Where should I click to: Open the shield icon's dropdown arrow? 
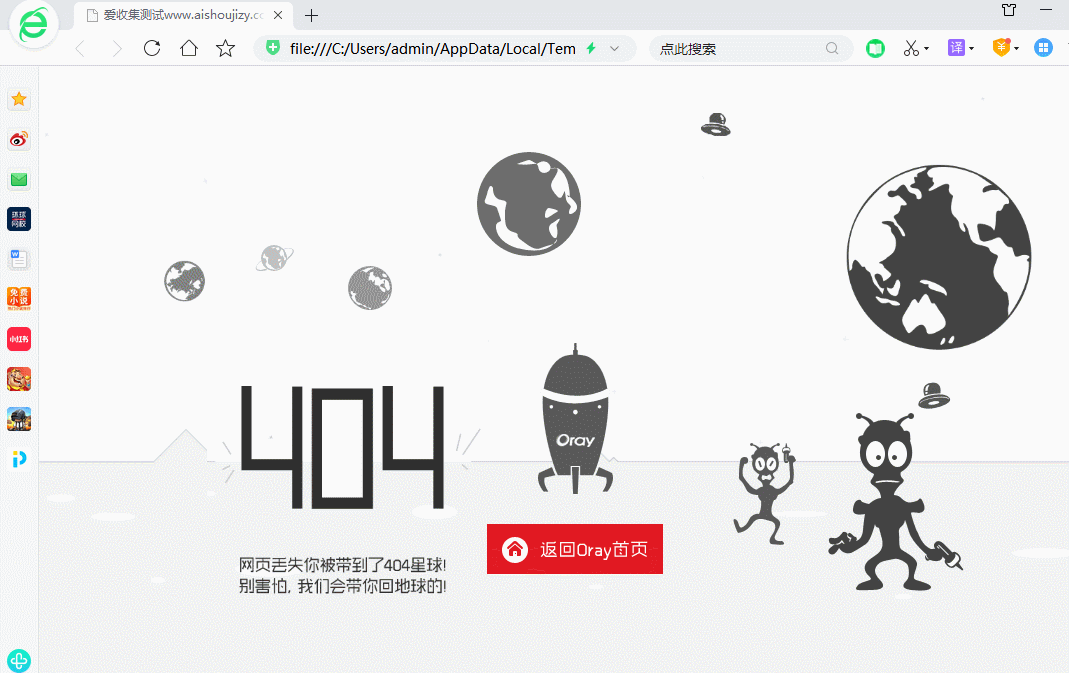[1014, 47]
